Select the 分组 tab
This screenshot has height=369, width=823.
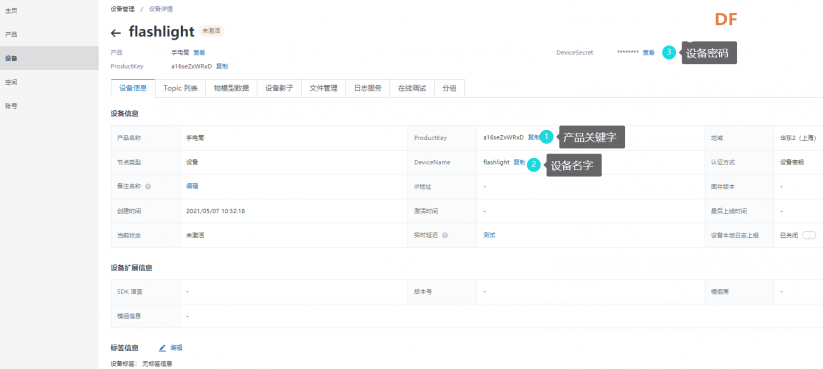point(449,88)
